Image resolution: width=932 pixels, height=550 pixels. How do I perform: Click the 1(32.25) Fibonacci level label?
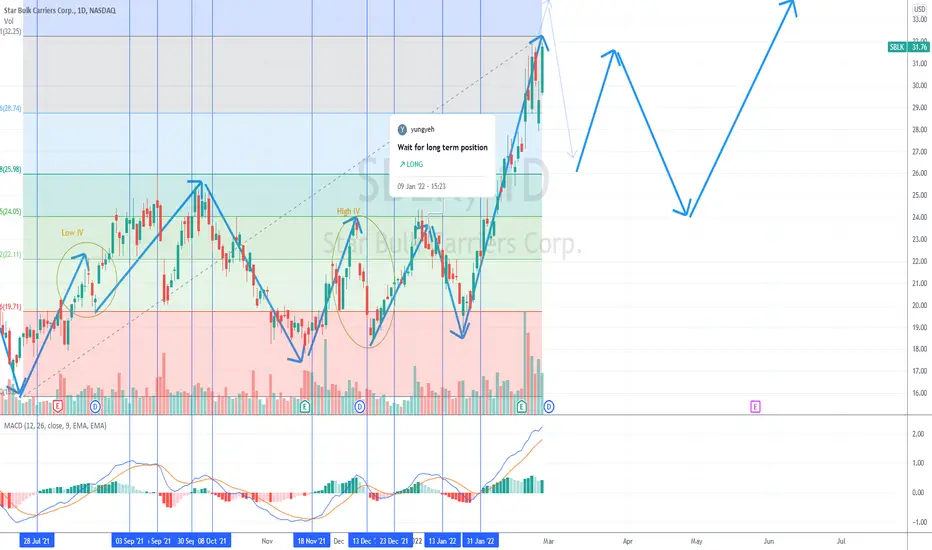pos(11,31)
